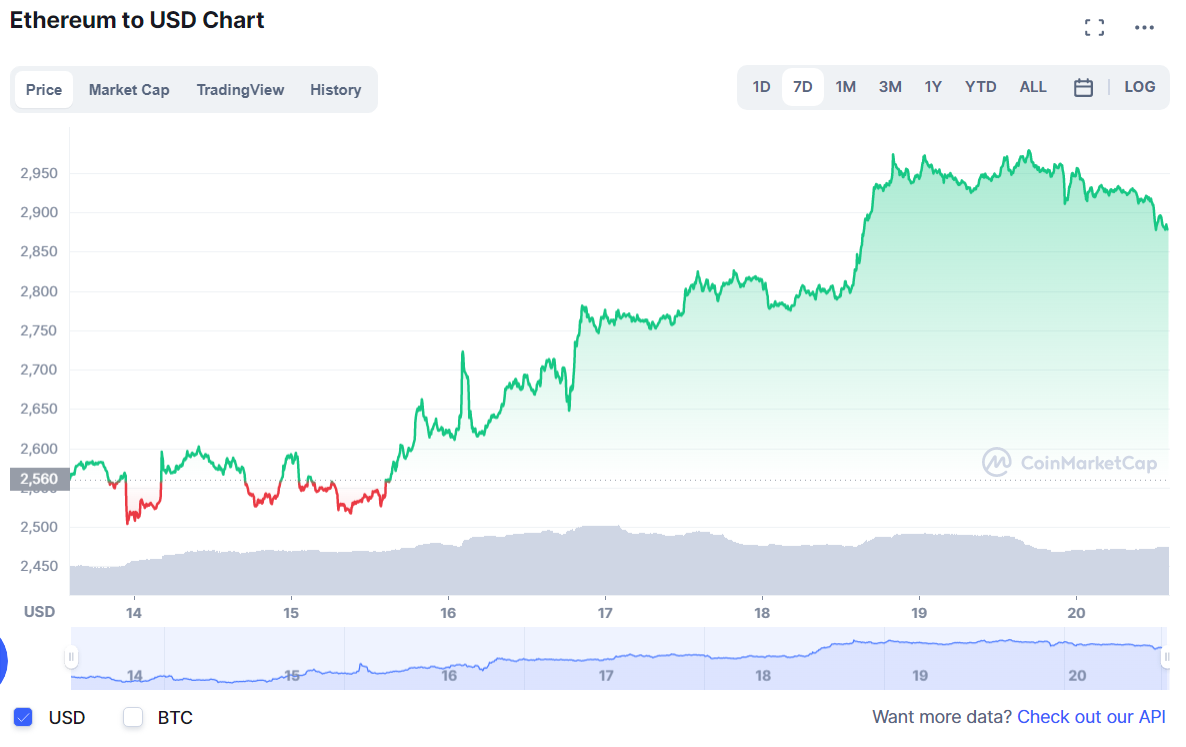Uncheck the USD currency checkbox

[24, 717]
